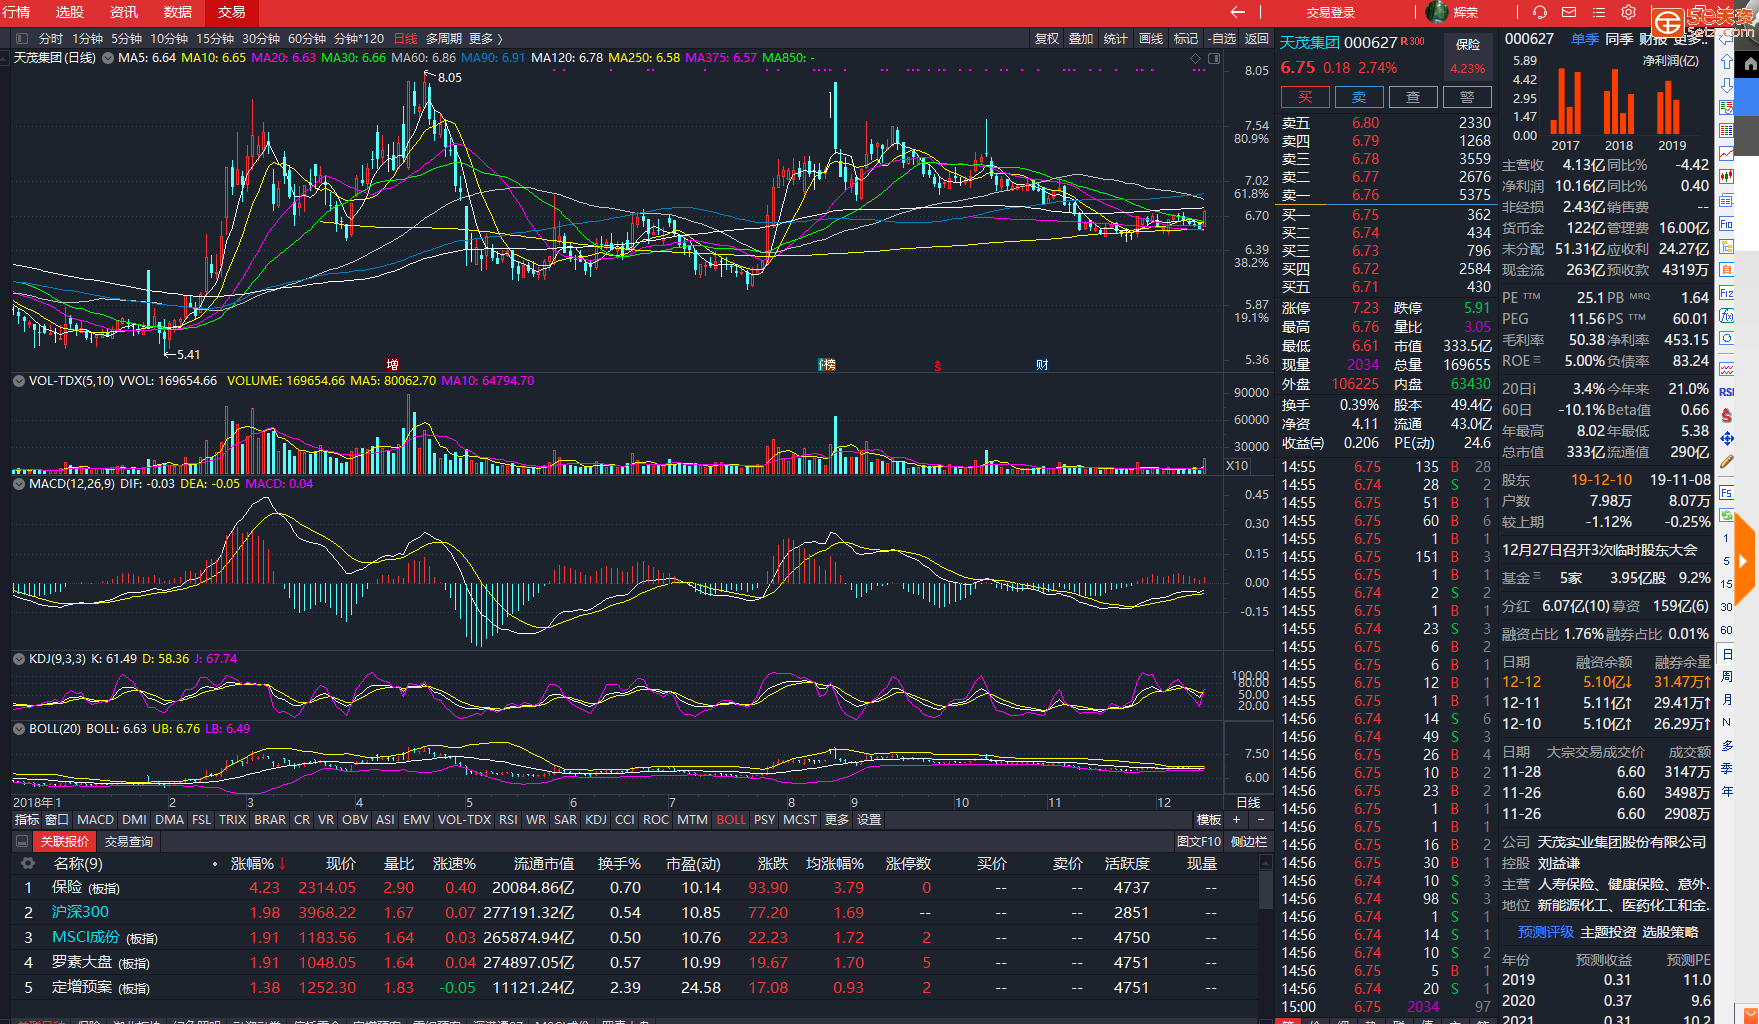Viewport: 1759px width, 1024px height.
Task: Click the red 买 buy button
Action: [1305, 97]
